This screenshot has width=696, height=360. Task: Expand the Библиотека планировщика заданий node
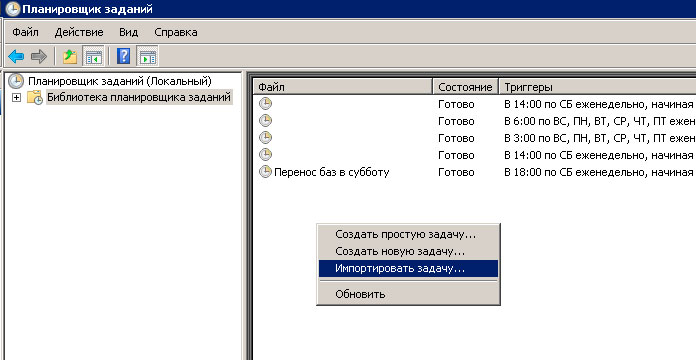tap(16, 97)
